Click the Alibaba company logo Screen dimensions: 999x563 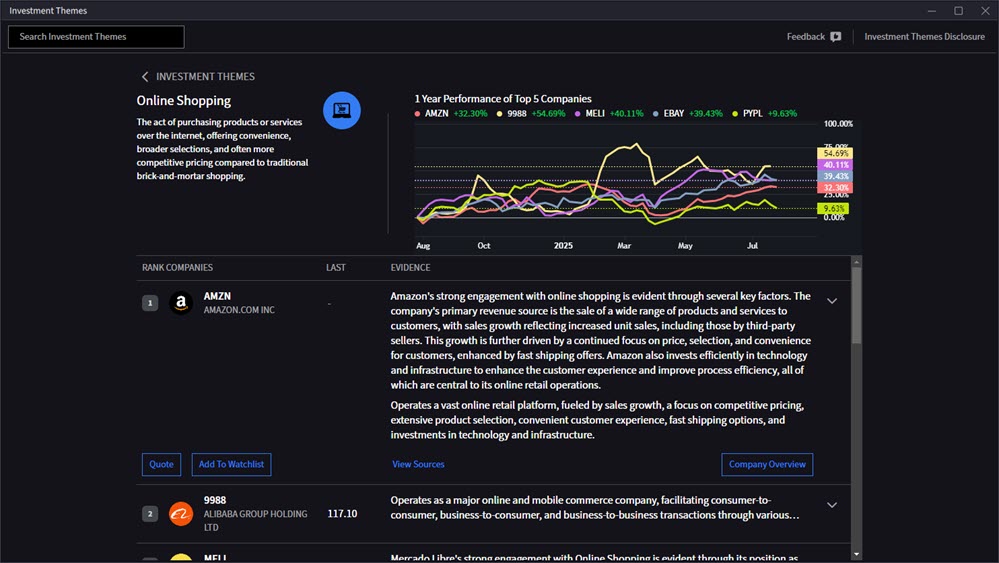click(181, 513)
